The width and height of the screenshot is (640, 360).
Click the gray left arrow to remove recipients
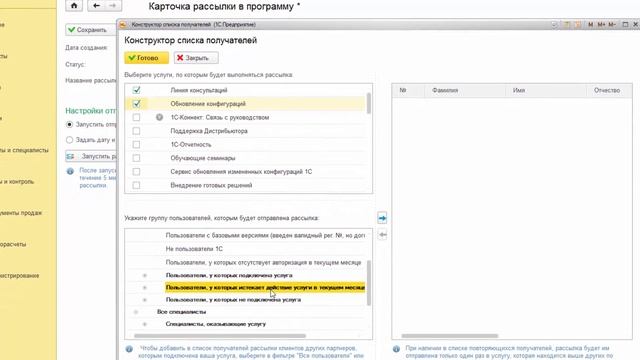382,235
